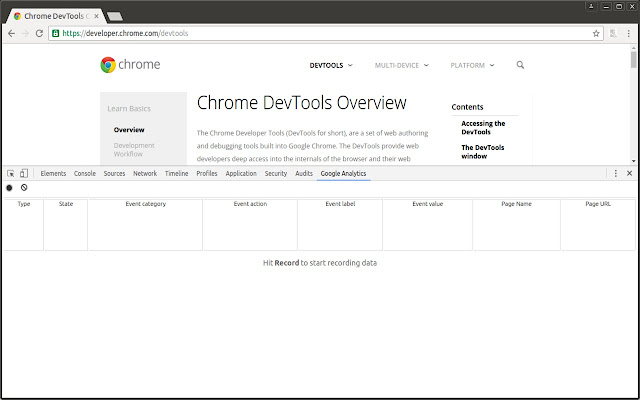The image size is (640, 400).
Task: Click the user profile icon in the title bar
Action: tap(591, 6)
